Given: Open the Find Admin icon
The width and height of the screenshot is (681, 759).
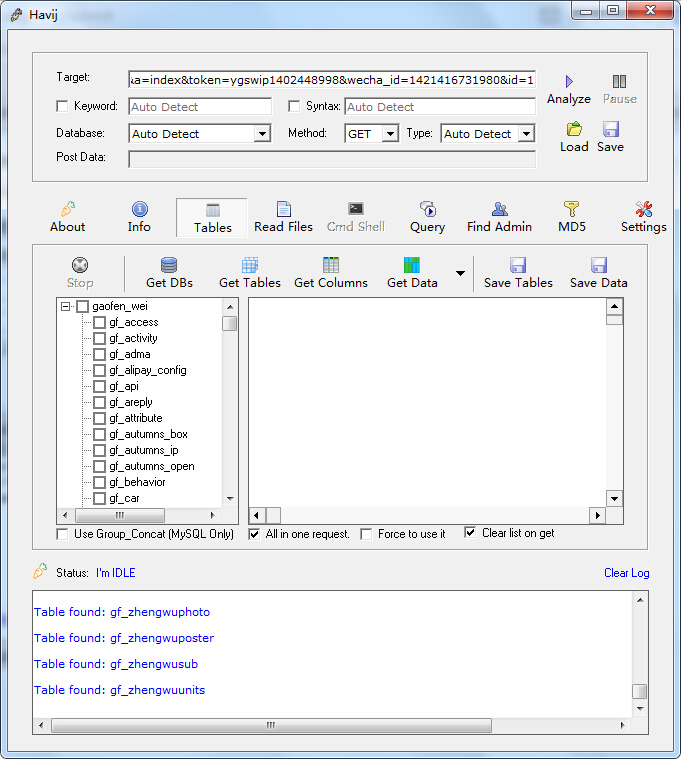Looking at the screenshot, I should 499,209.
